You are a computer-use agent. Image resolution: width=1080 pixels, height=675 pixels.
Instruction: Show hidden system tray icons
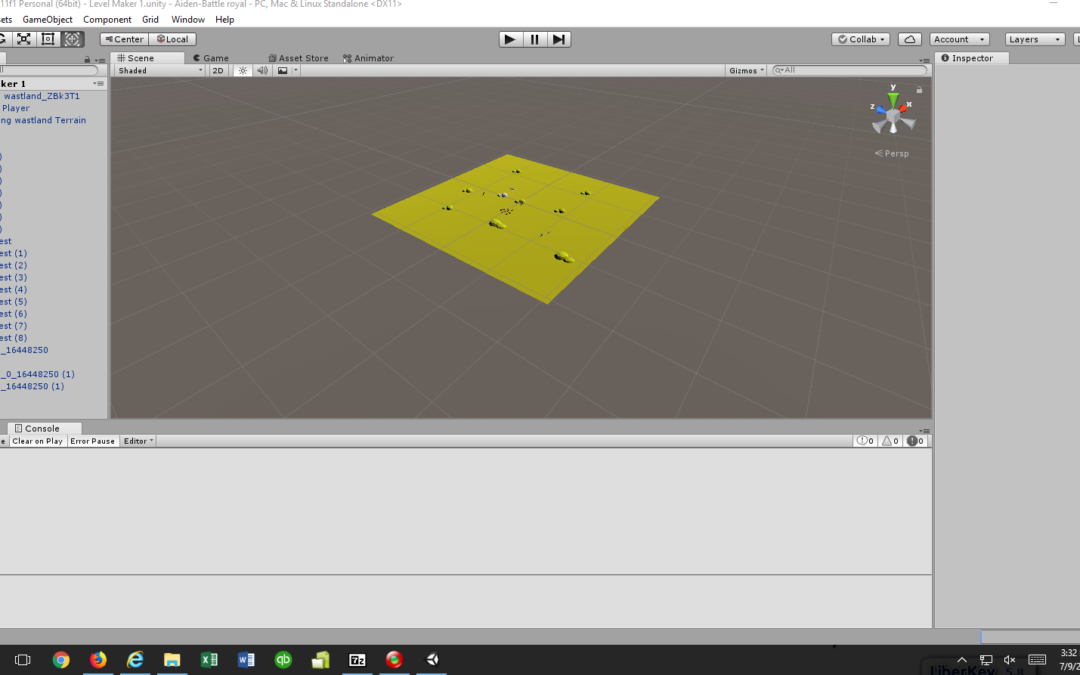coord(962,660)
